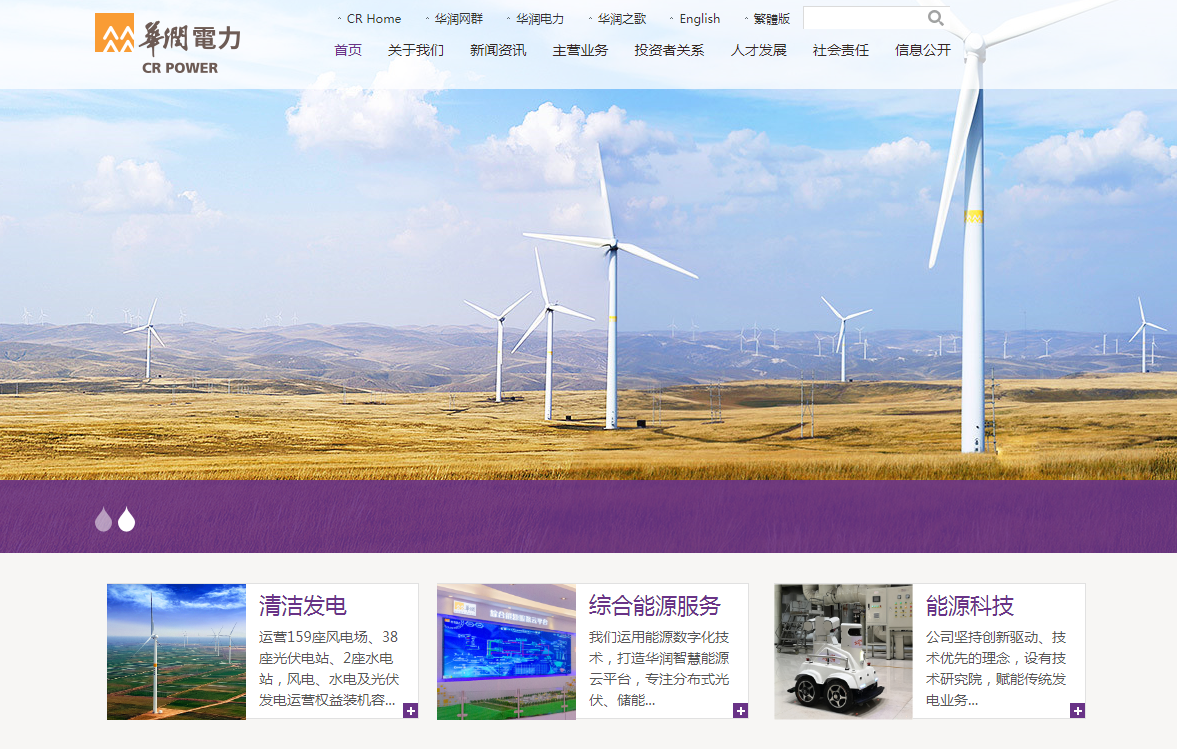
Task: Open the robot thumbnail for 能源科技
Action: click(x=843, y=651)
